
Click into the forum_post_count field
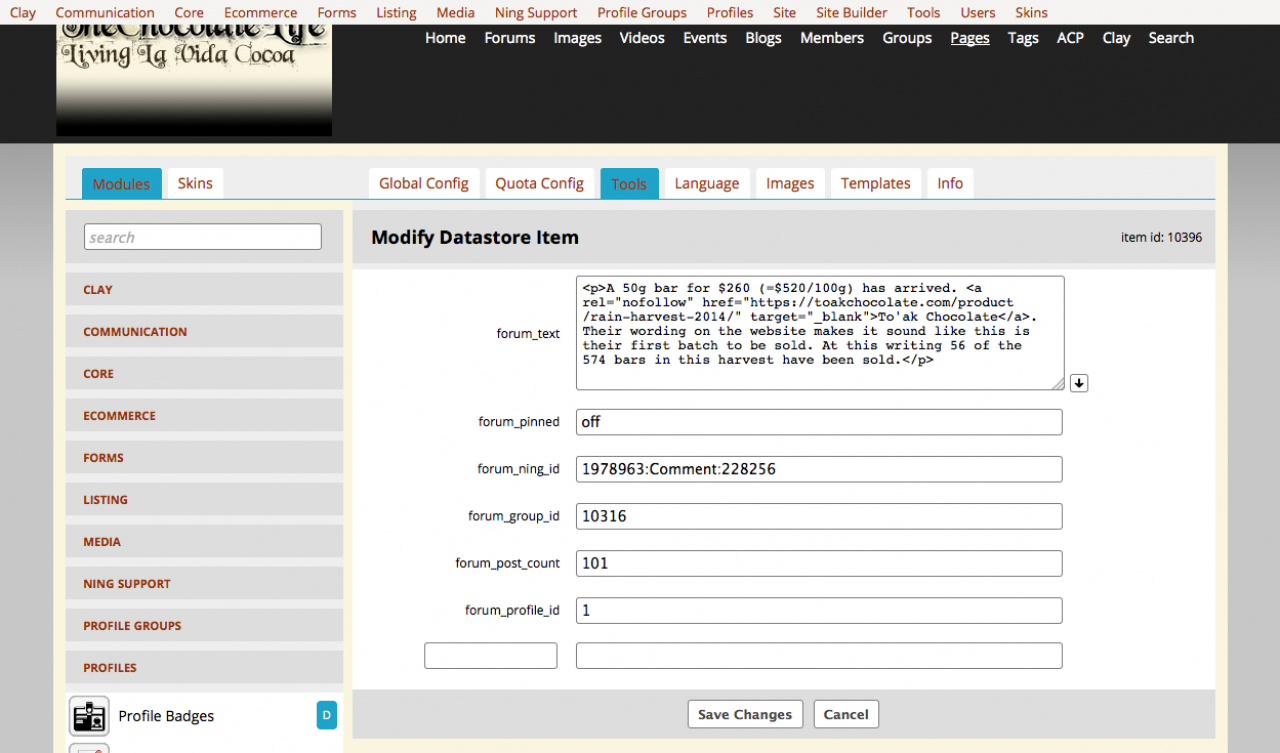tap(819, 563)
